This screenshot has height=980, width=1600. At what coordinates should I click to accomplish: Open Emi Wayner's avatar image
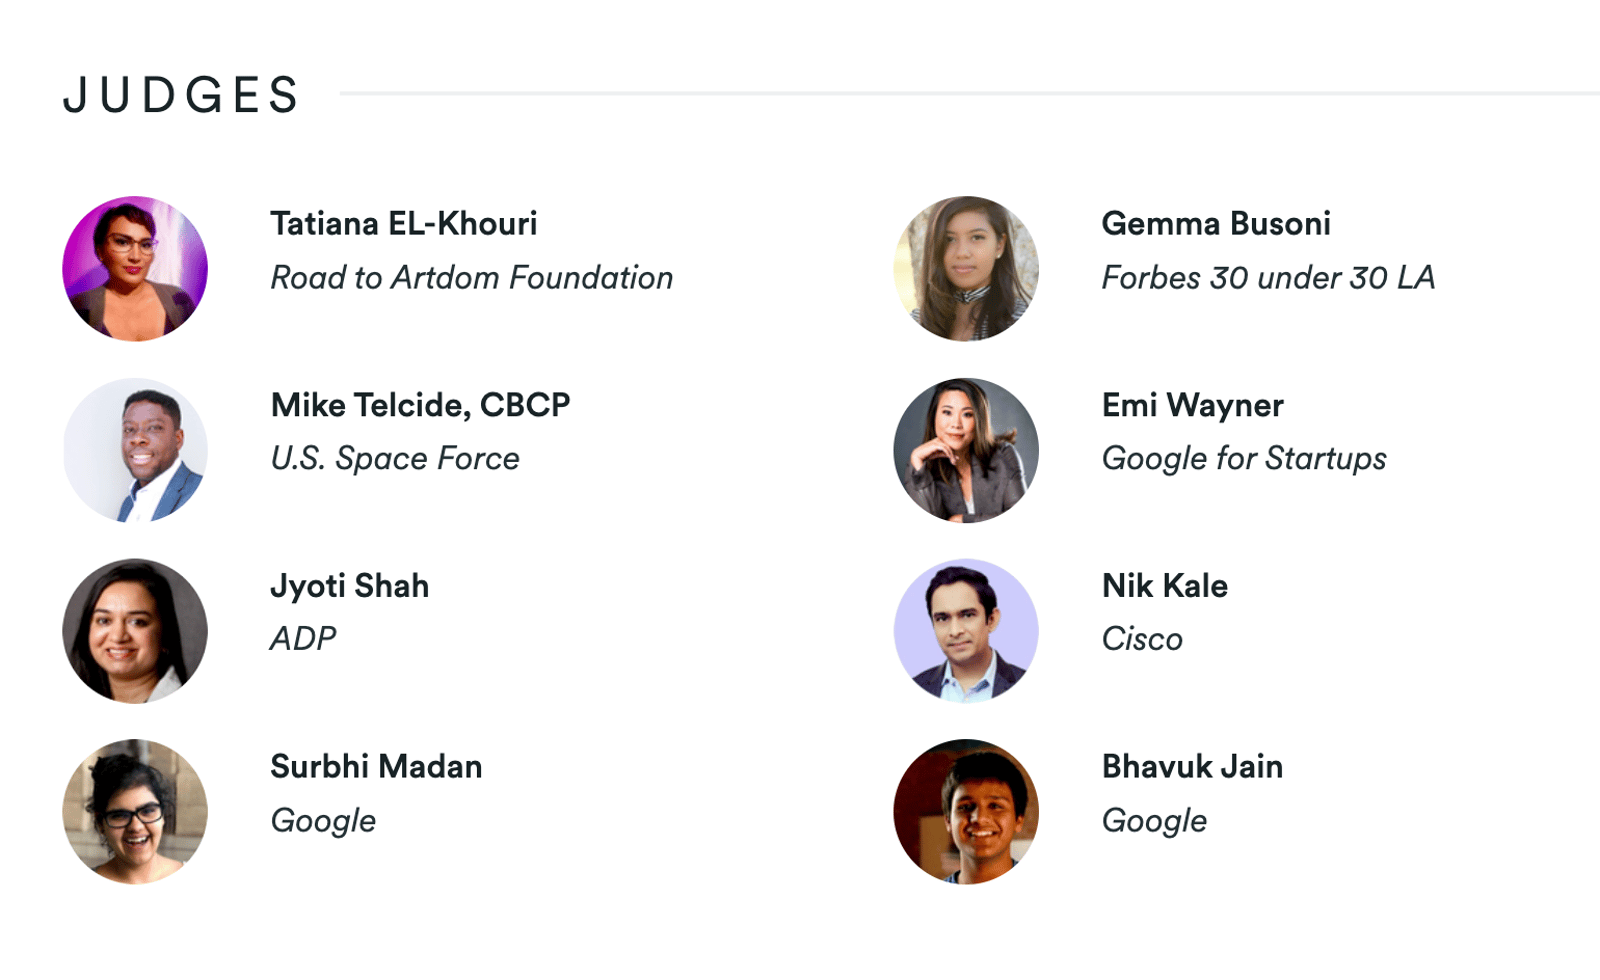pyautogui.click(x=966, y=450)
